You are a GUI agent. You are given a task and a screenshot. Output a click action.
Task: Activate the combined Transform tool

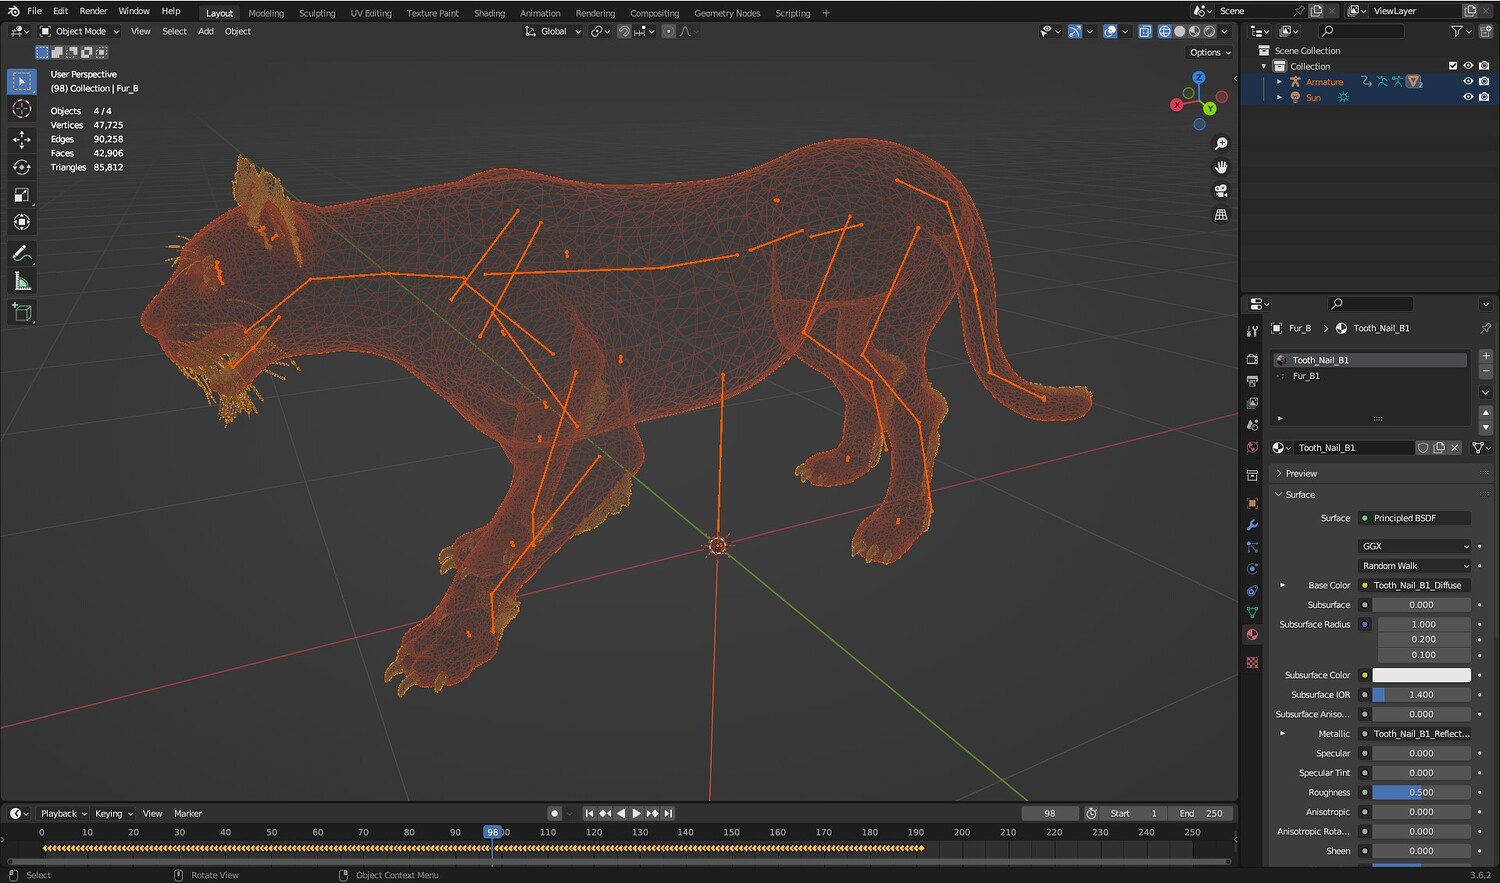coord(22,222)
